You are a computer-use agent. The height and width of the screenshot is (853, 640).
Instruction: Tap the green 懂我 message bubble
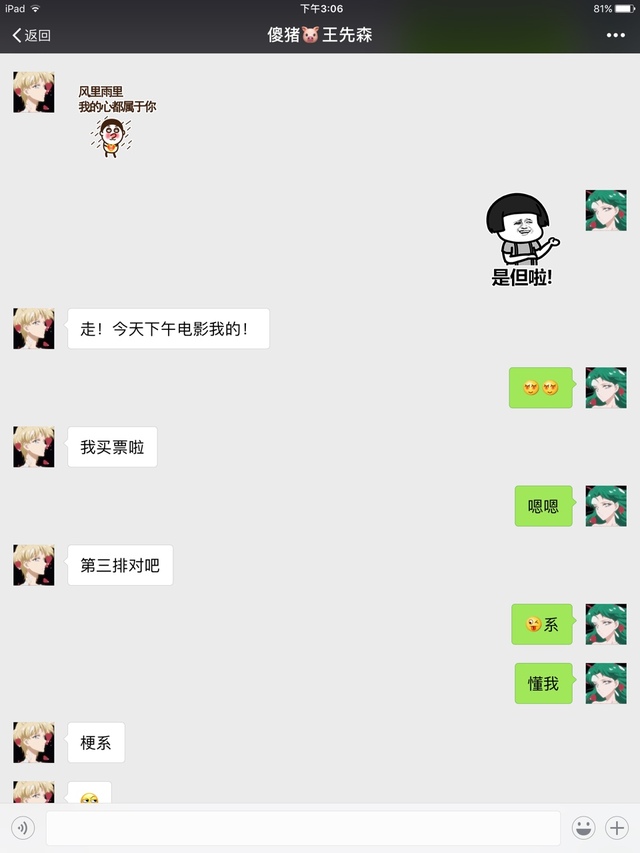click(x=543, y=683)
